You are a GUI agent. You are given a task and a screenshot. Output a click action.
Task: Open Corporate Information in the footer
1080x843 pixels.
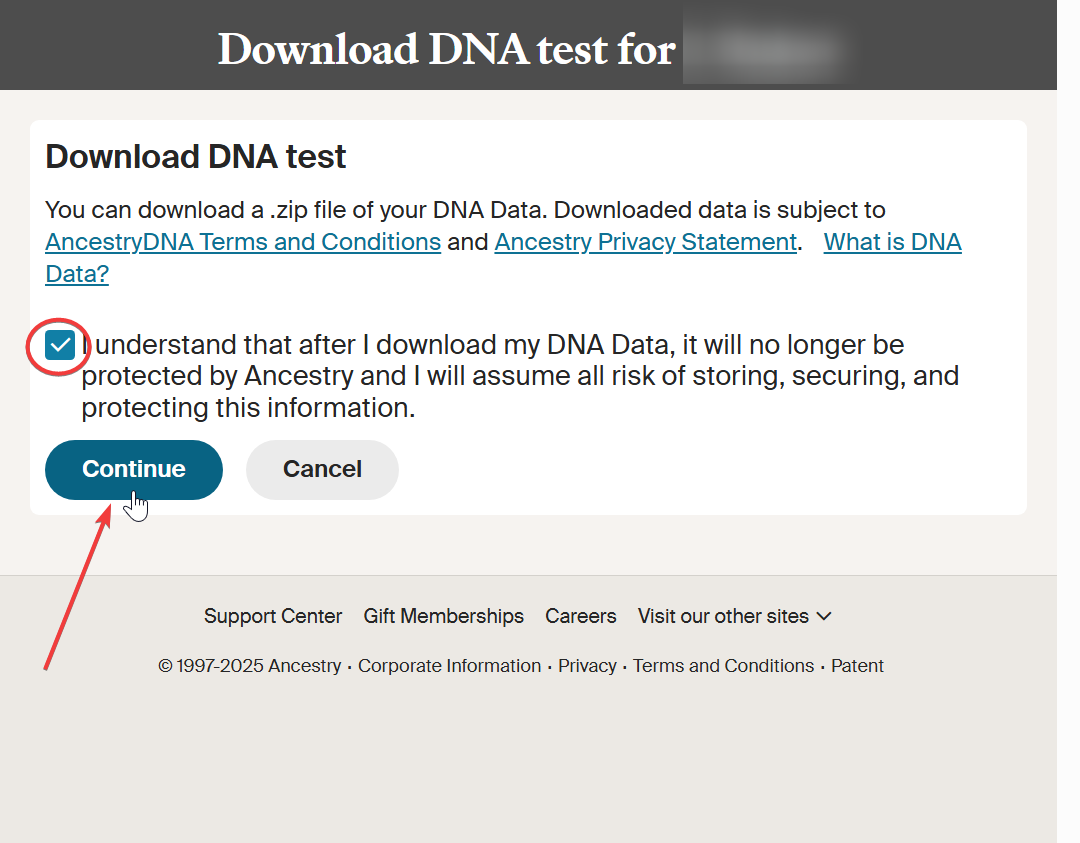(x=449, y=666)
